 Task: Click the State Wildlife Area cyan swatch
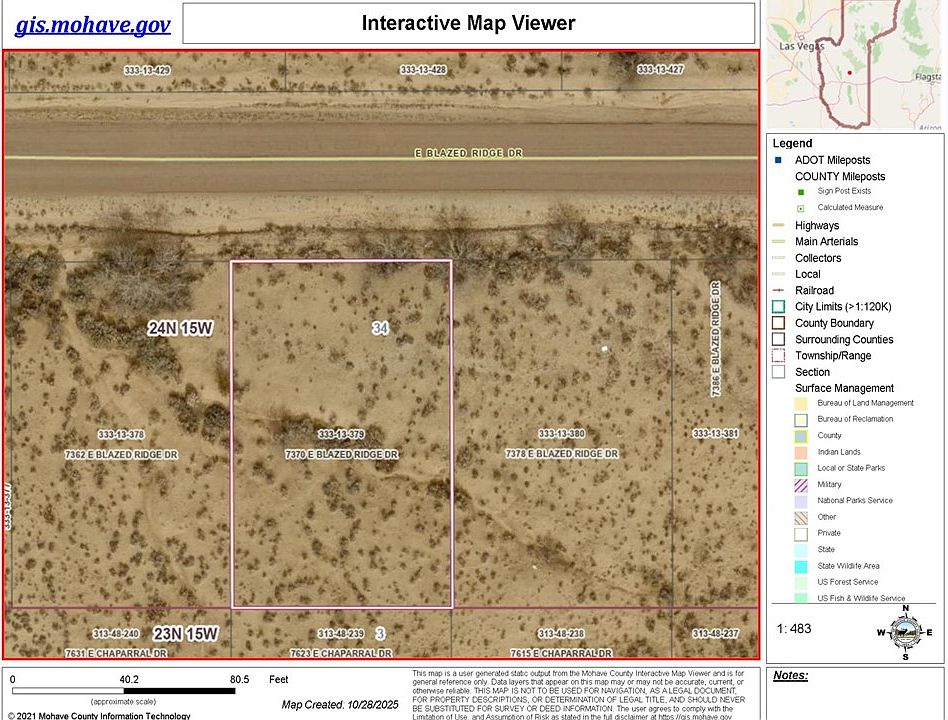(x=800, y=566)
